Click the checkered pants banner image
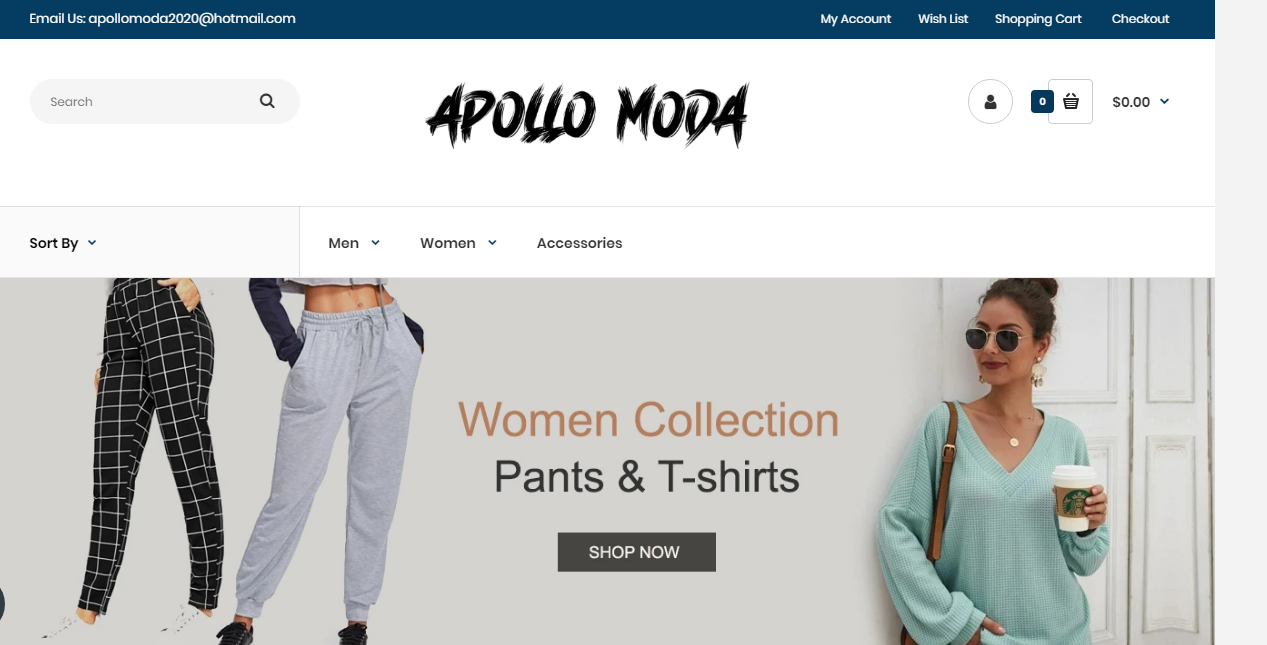The width and height of the screenshot is (1267, 645). [145, 460]
